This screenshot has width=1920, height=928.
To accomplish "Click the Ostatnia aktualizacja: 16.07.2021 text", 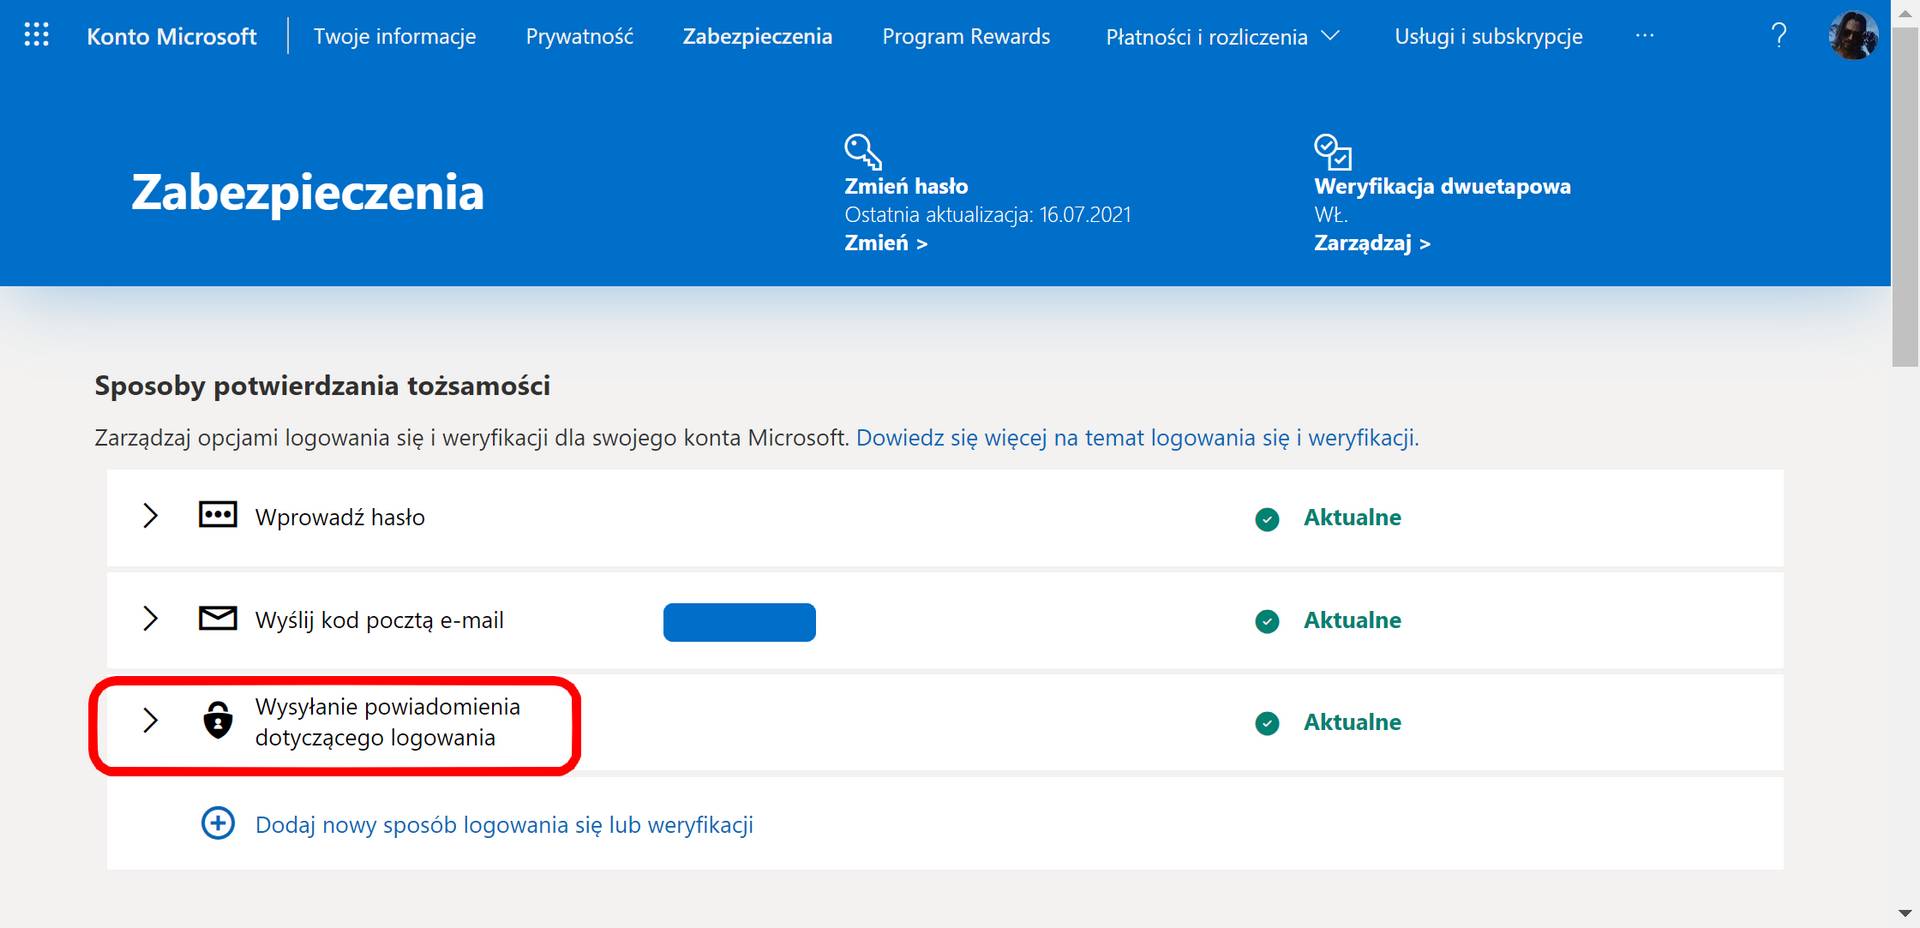I will pyautogui.click(x=987, y=215).
